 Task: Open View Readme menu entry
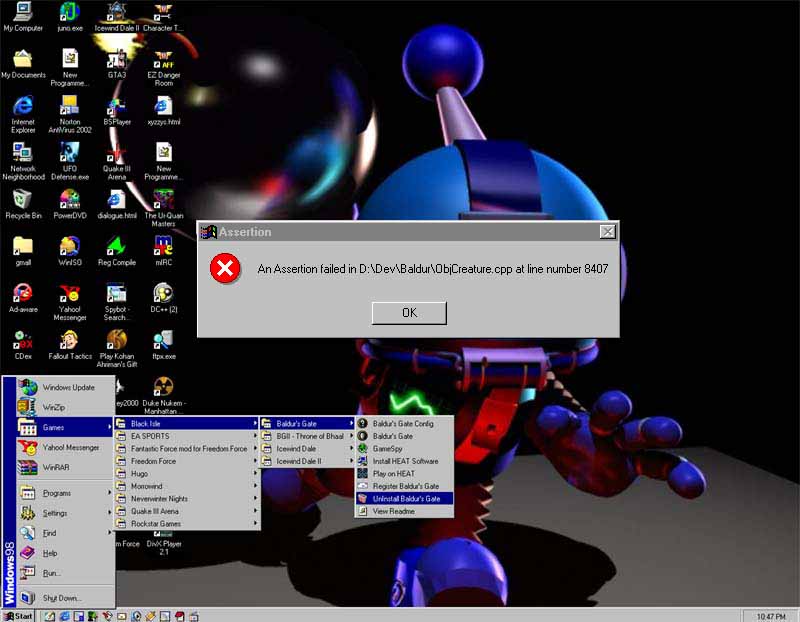point(404,511)
